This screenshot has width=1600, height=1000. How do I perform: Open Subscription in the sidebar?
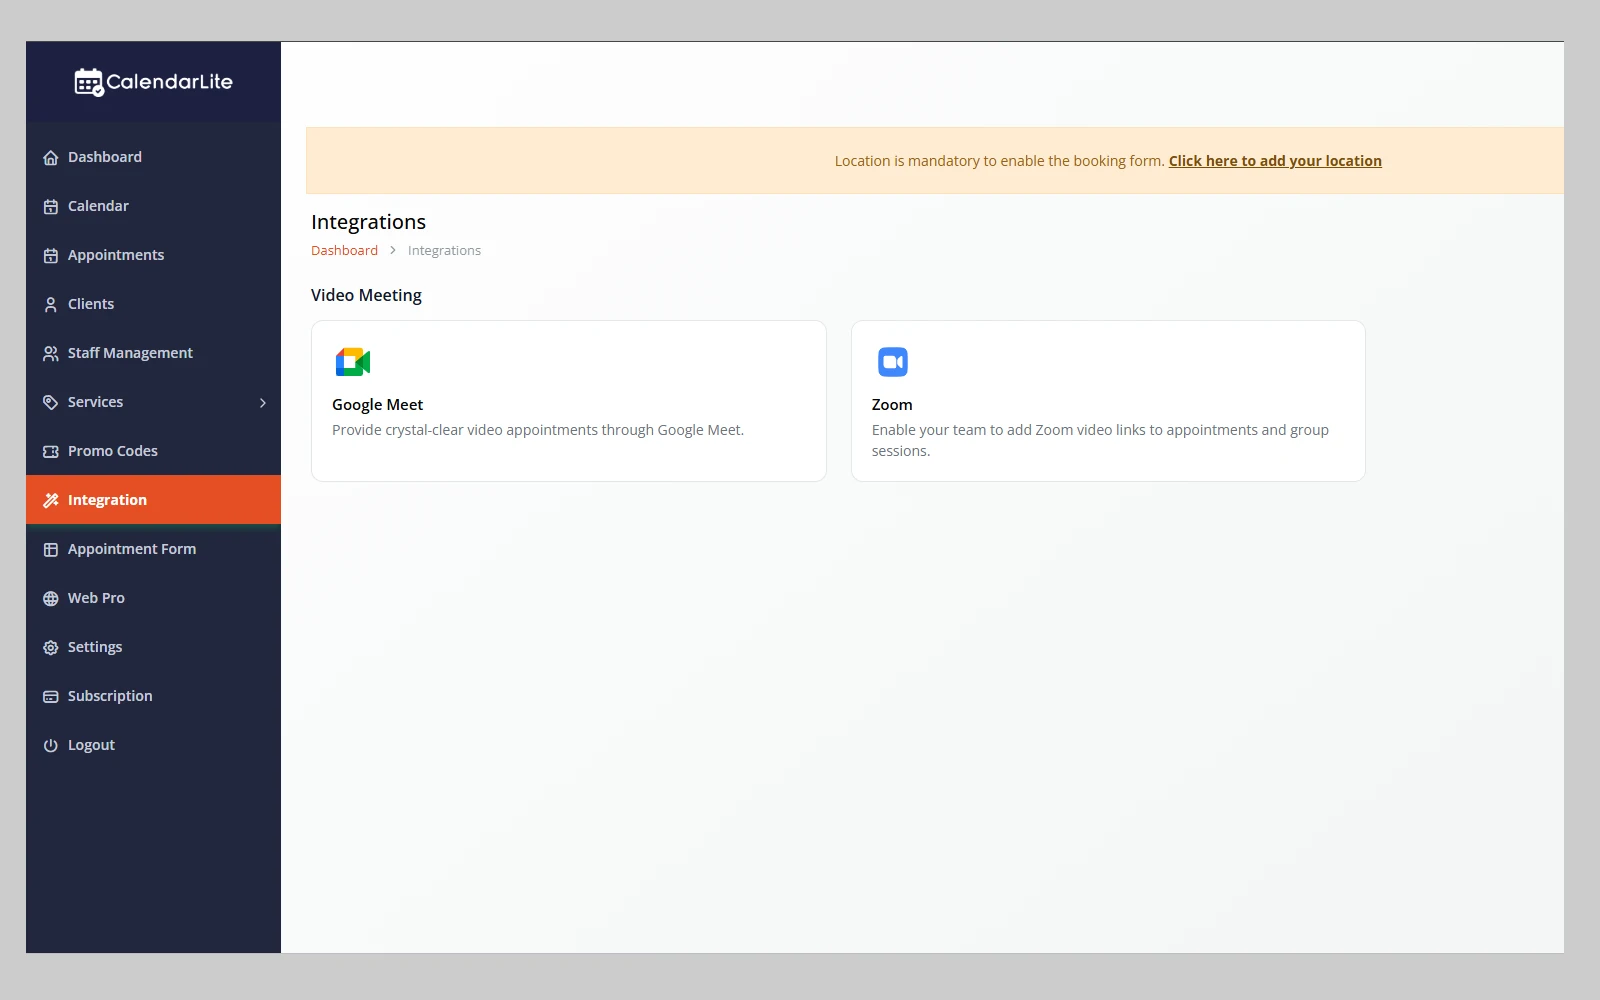point(153,696)
